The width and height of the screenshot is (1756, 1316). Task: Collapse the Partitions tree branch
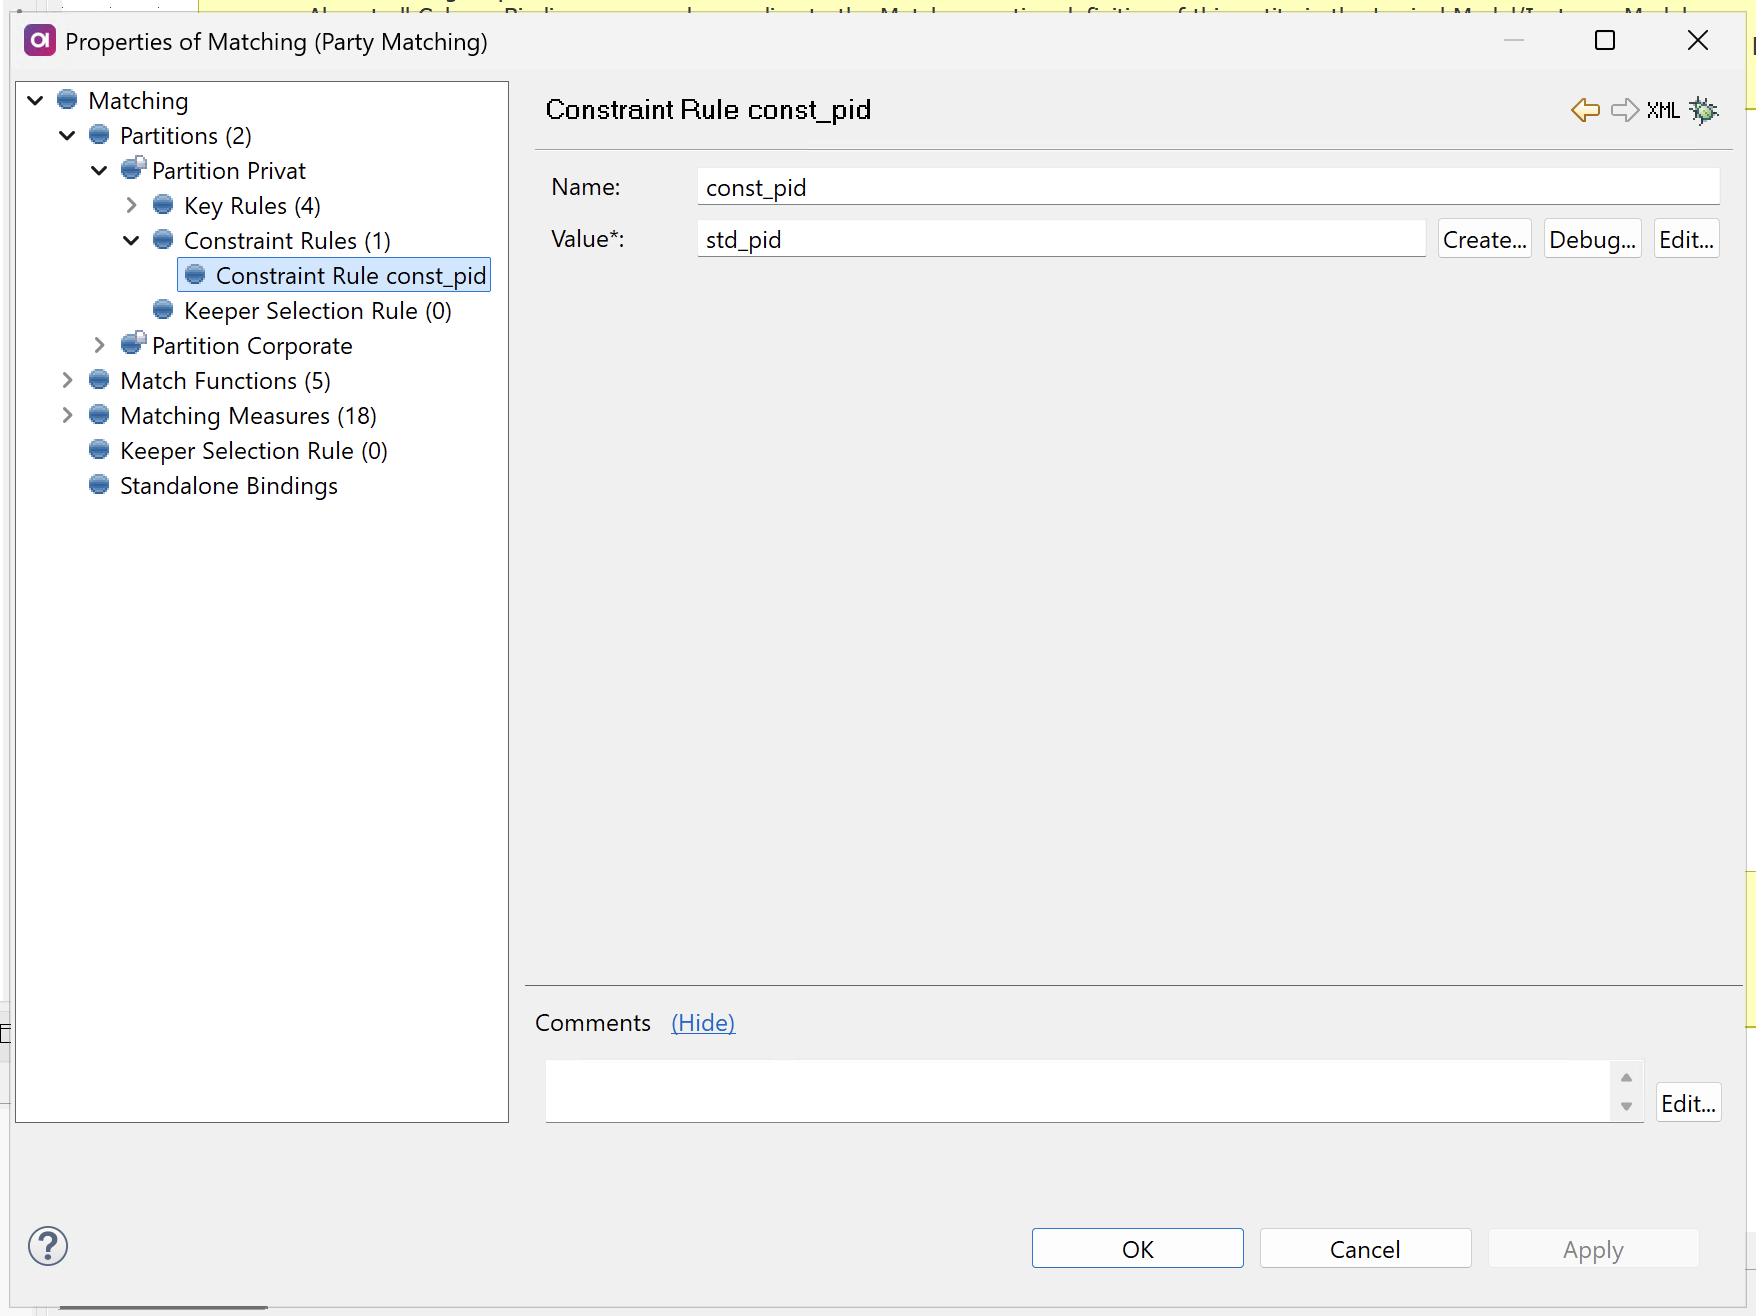[x=66, y=135]
